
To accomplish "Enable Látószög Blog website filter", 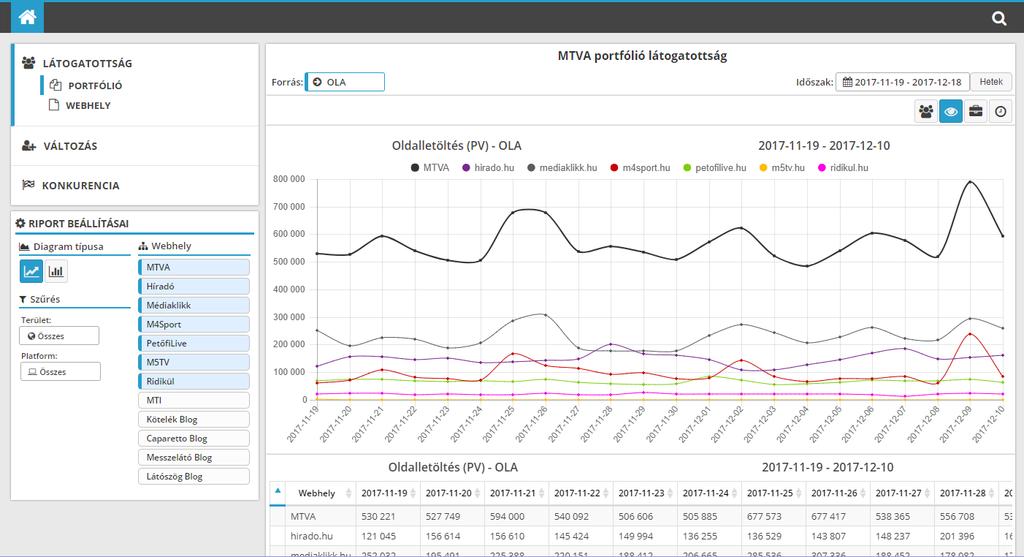I will coord(194,476).
